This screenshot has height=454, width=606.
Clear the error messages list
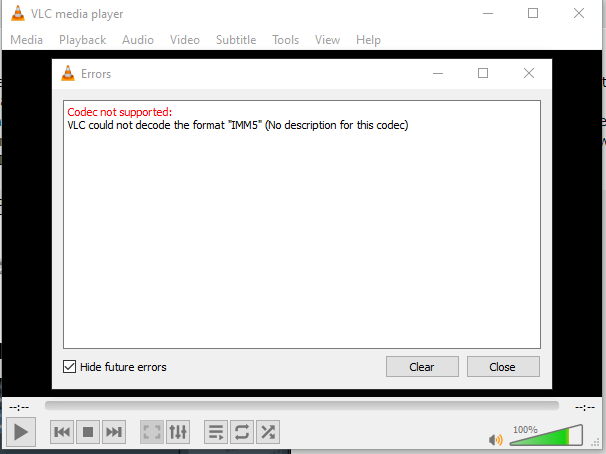click(x=422, y=366)
